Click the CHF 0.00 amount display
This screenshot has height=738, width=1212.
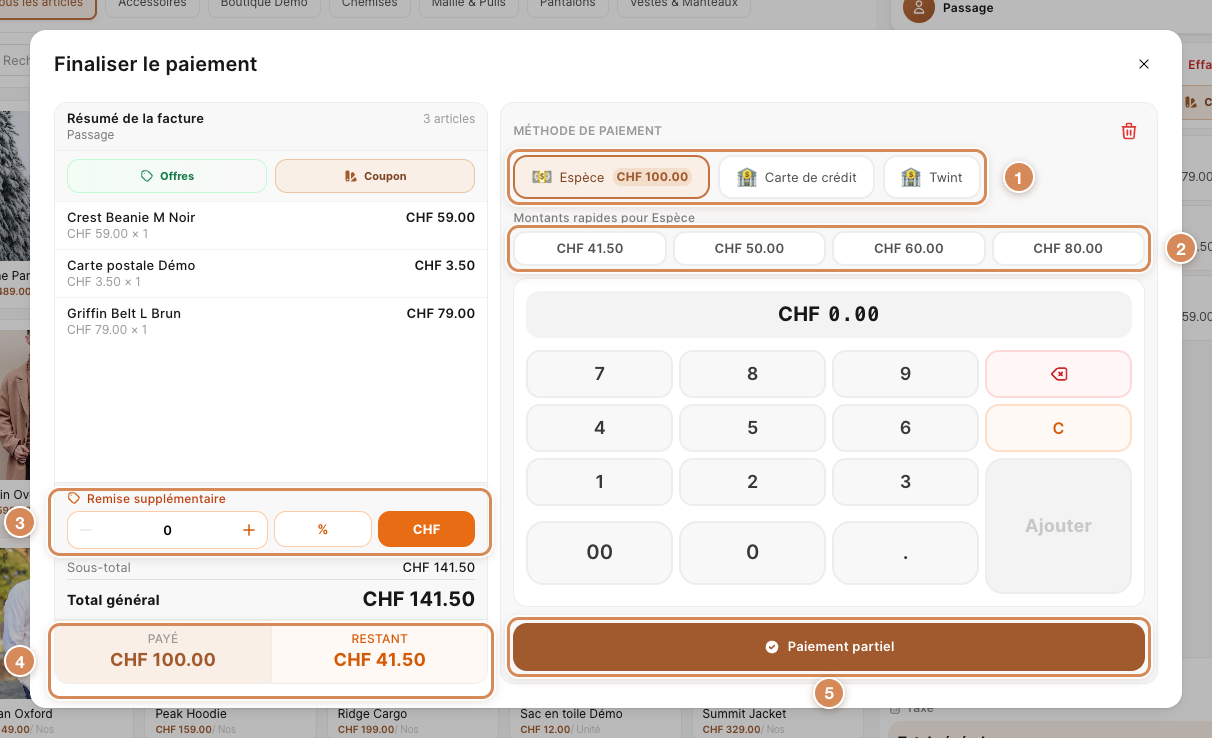coord(829,314)
